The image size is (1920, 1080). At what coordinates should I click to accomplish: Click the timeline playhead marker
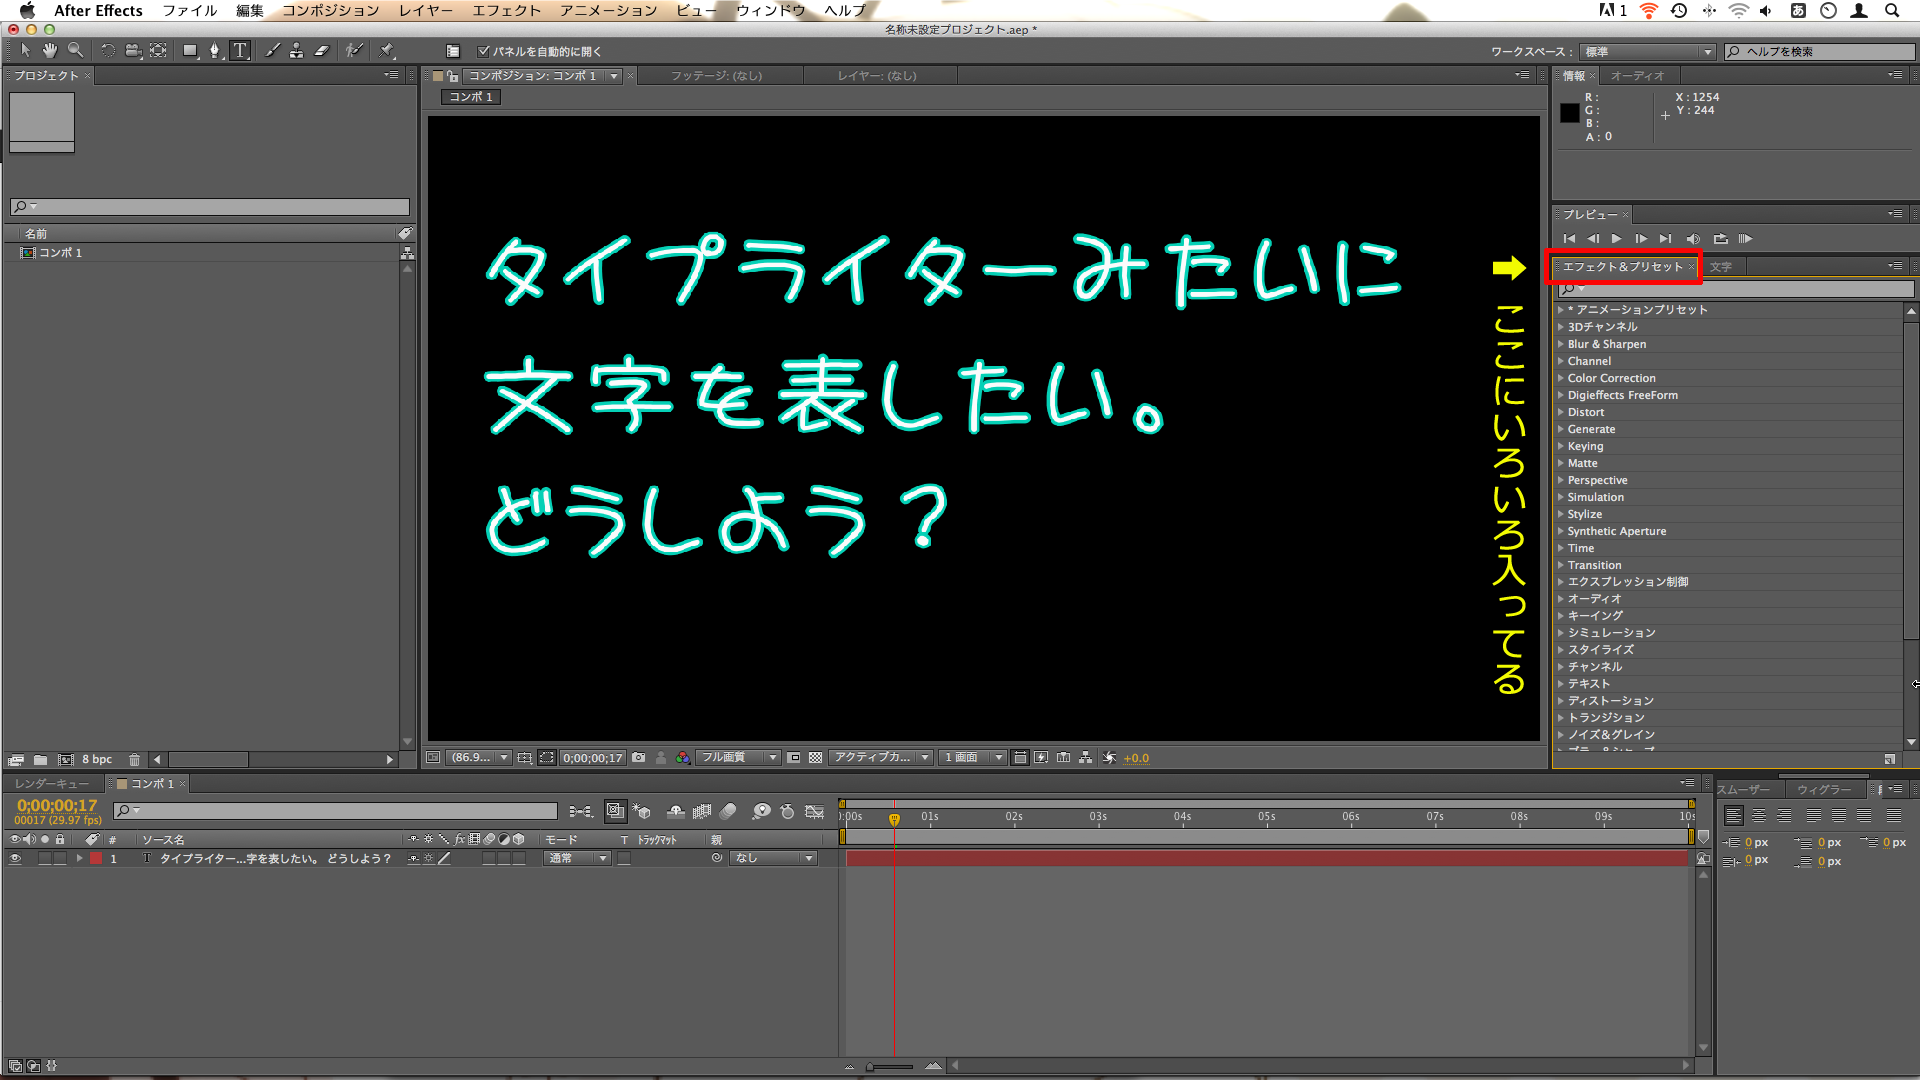[x=894, y=816]
